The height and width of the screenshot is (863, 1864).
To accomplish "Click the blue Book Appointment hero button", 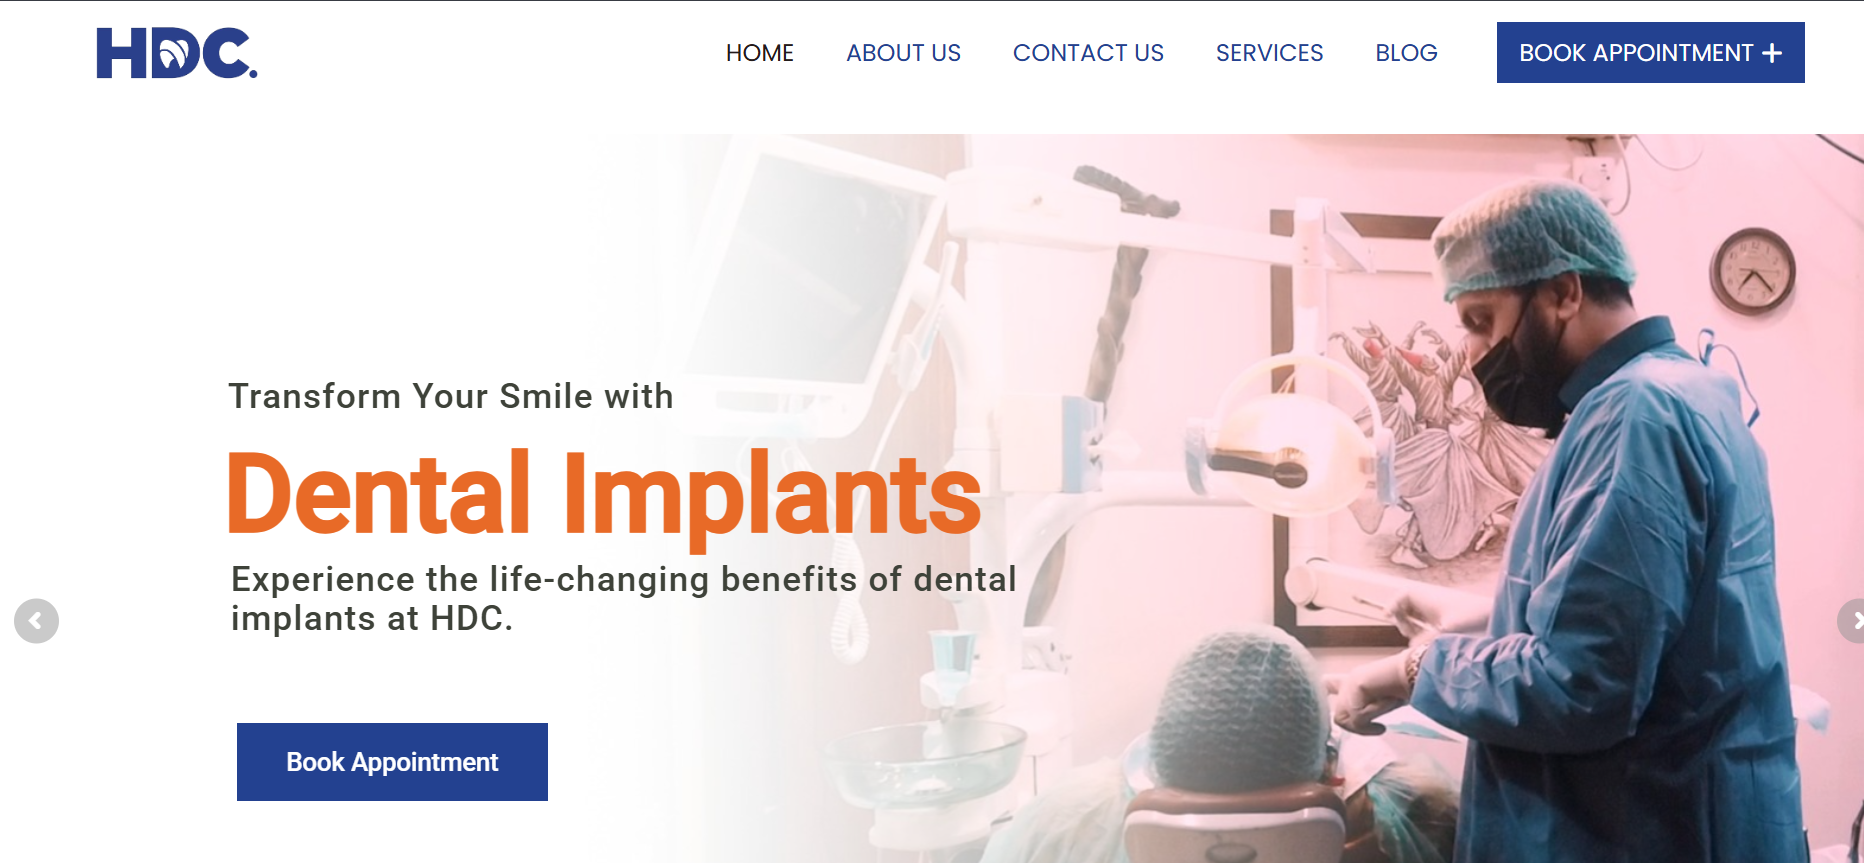I will 392,762.
